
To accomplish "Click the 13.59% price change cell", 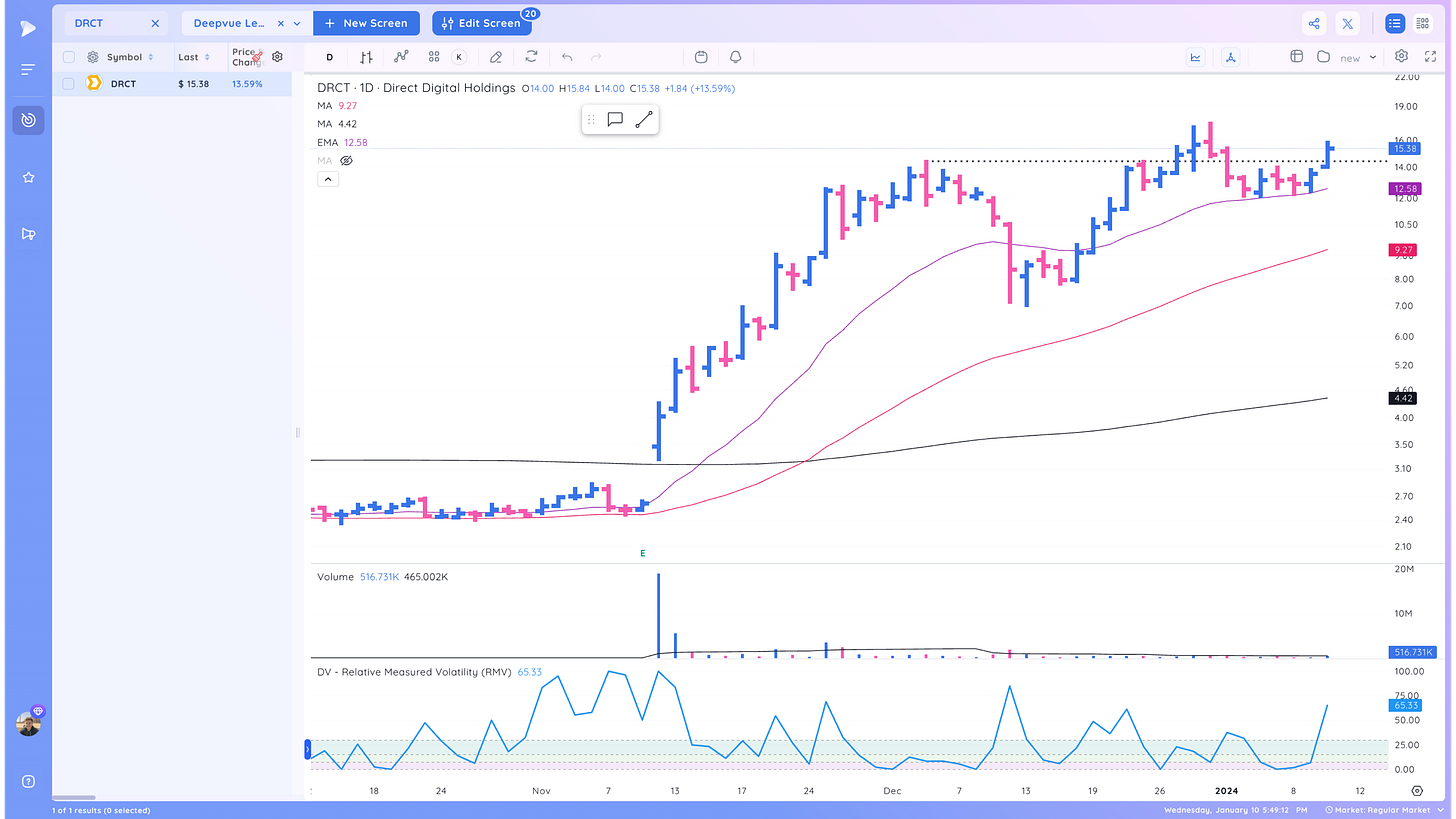I will [x=247, y=84].
